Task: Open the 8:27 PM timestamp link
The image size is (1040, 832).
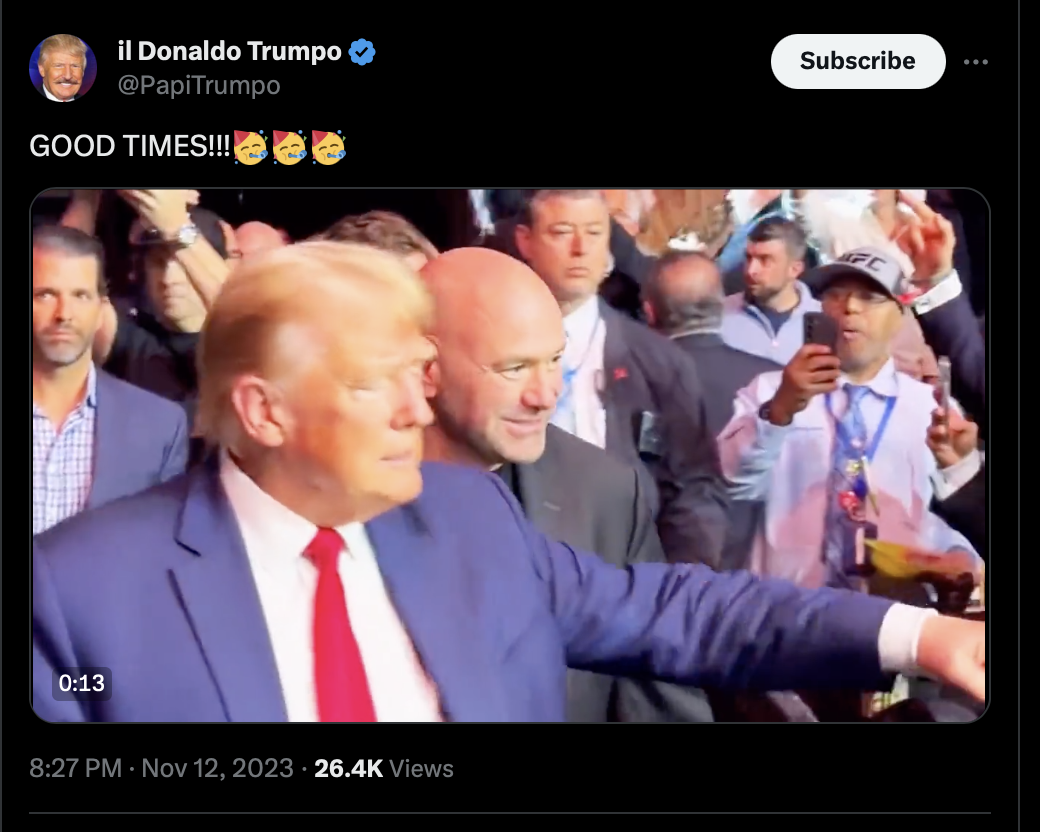Action: click(x=76, y=768)
